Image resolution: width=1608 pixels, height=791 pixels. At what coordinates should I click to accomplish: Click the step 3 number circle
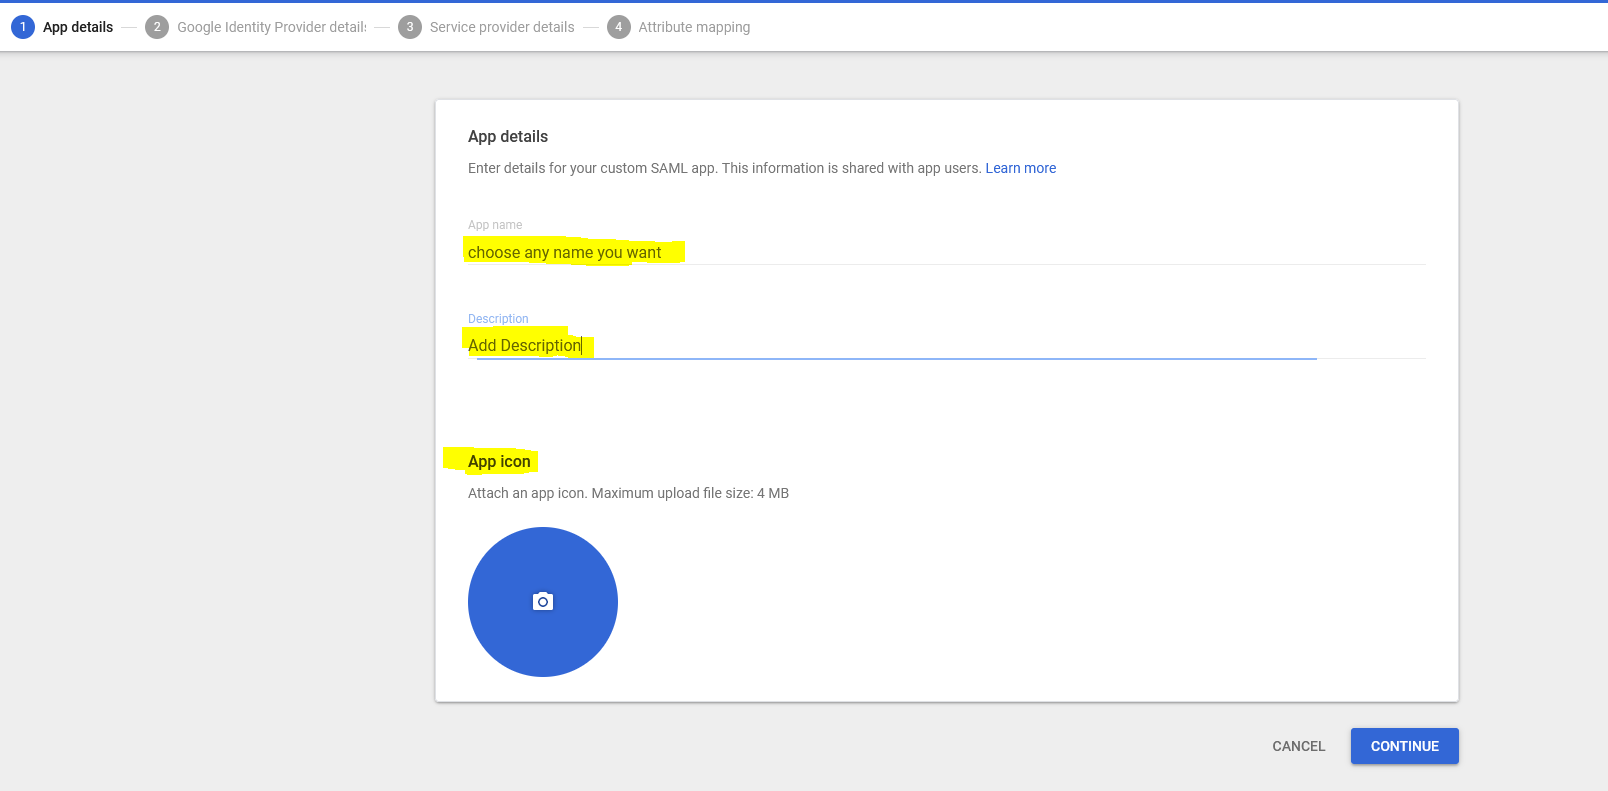[410, 27]
